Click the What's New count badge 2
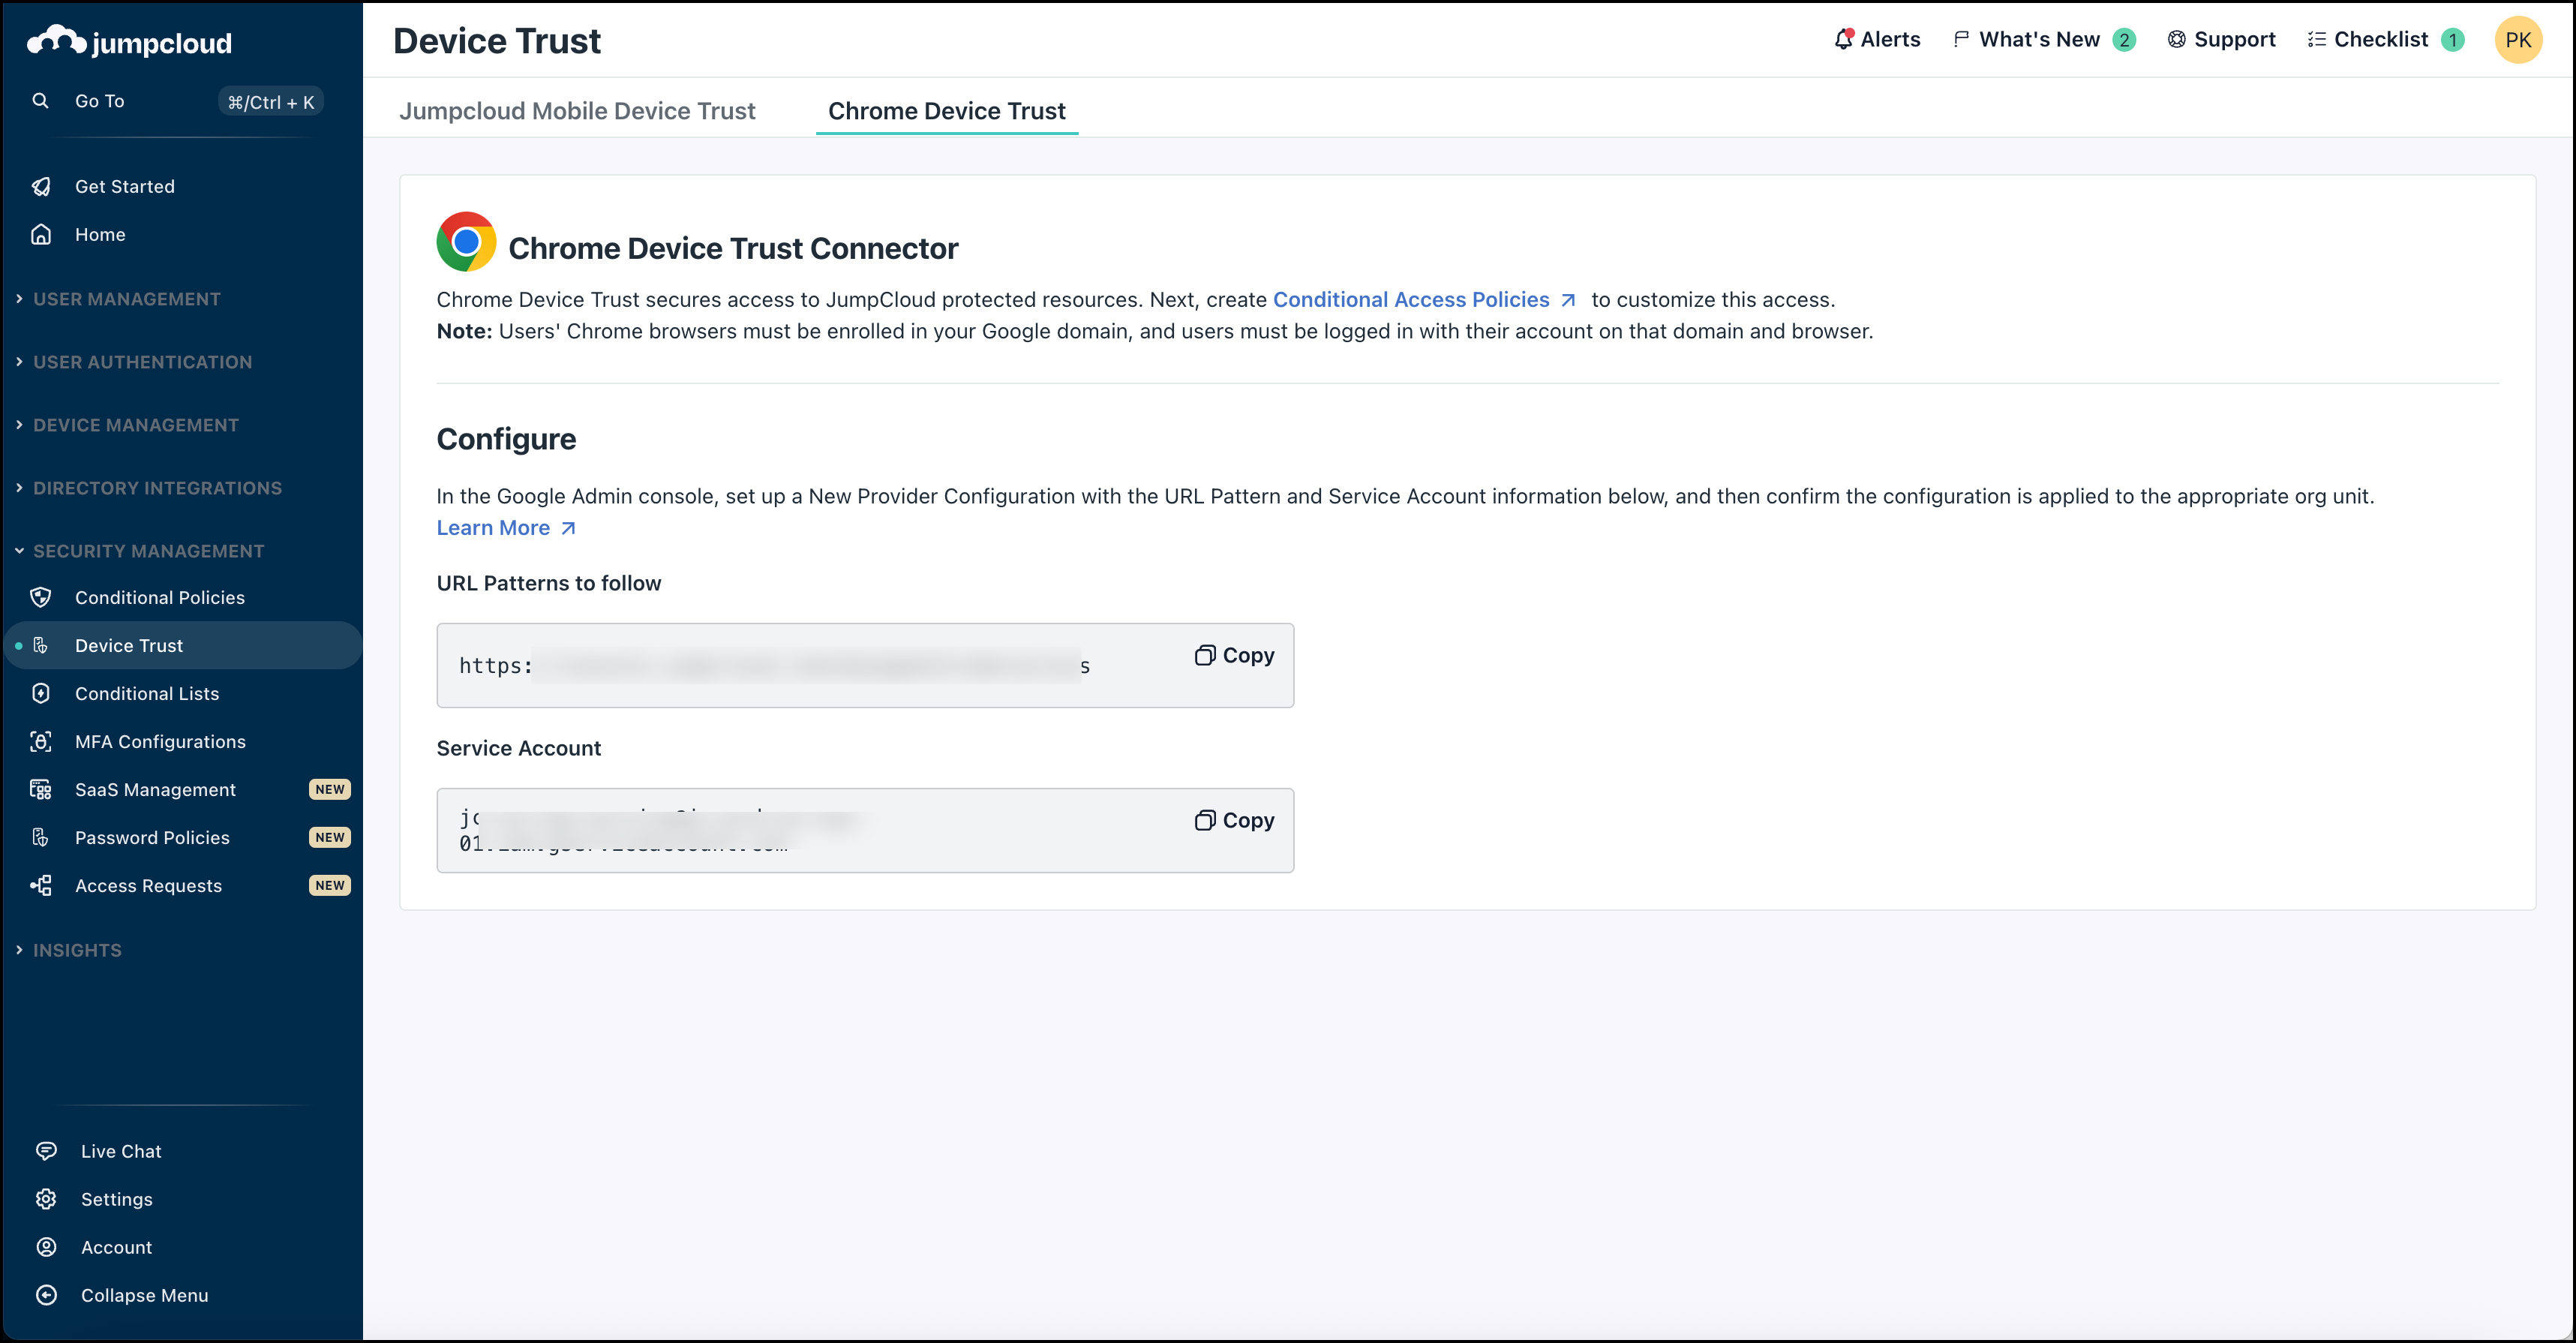This screenshot has width=2576, height=1343. point(2124,40)
